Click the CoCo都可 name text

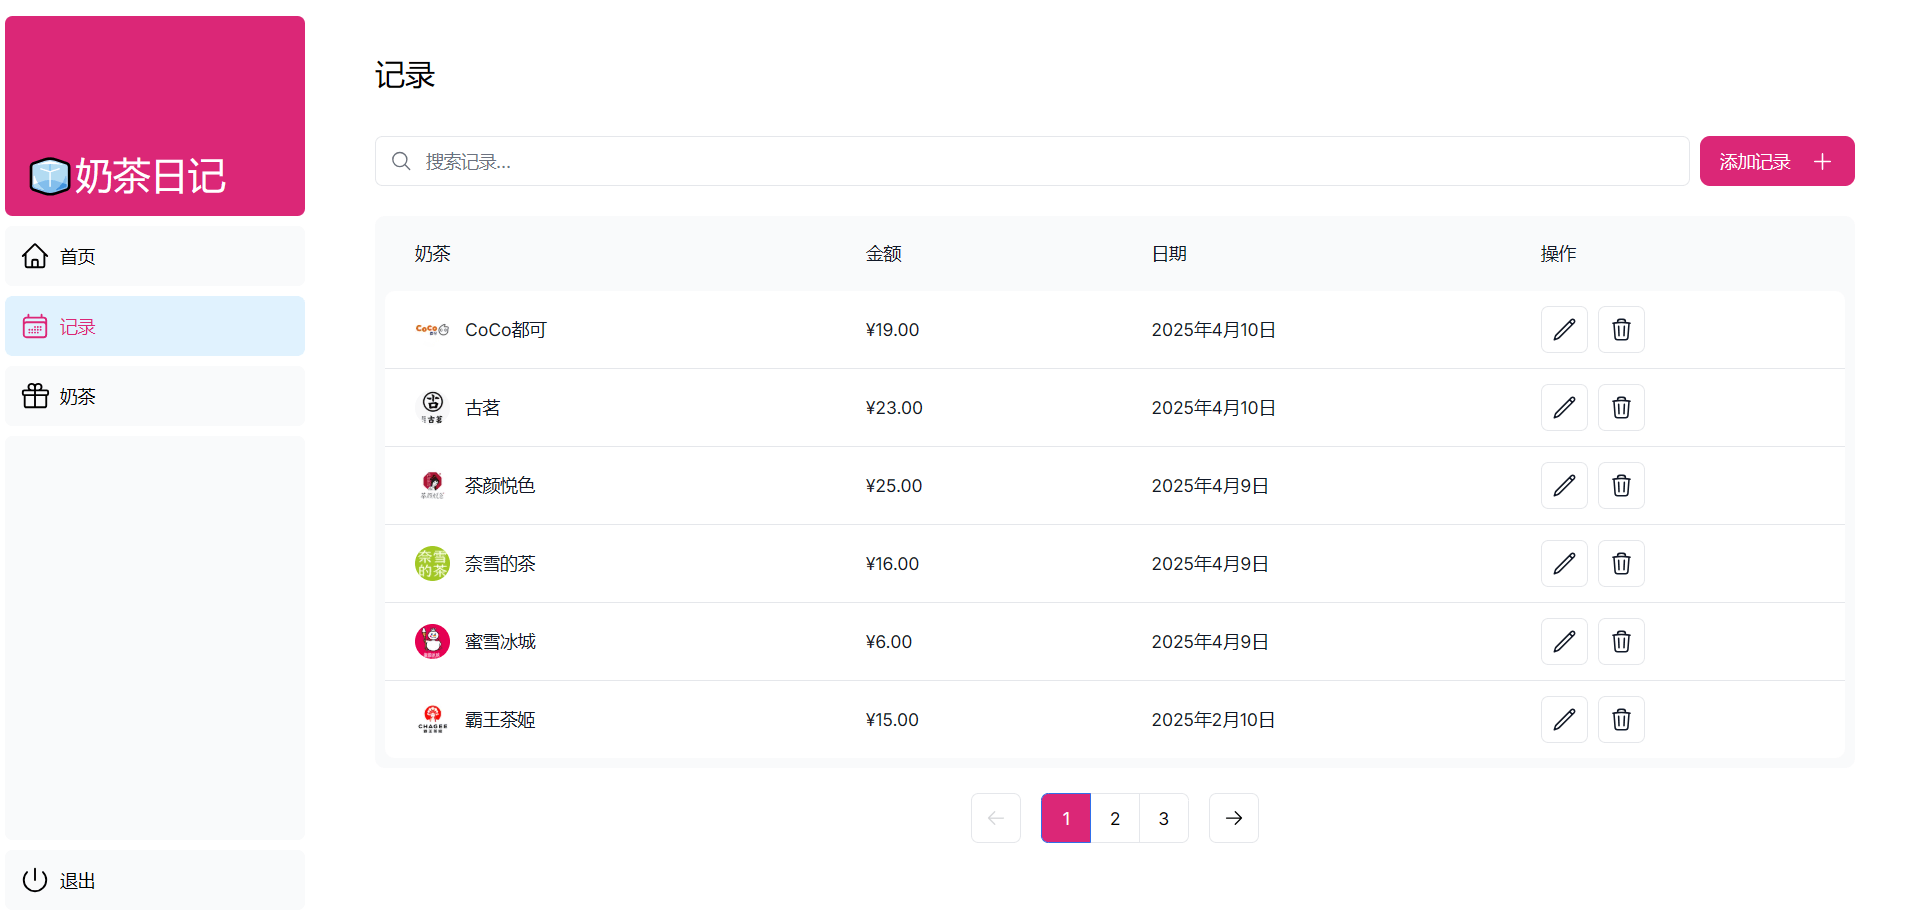[x=506, y=329]
